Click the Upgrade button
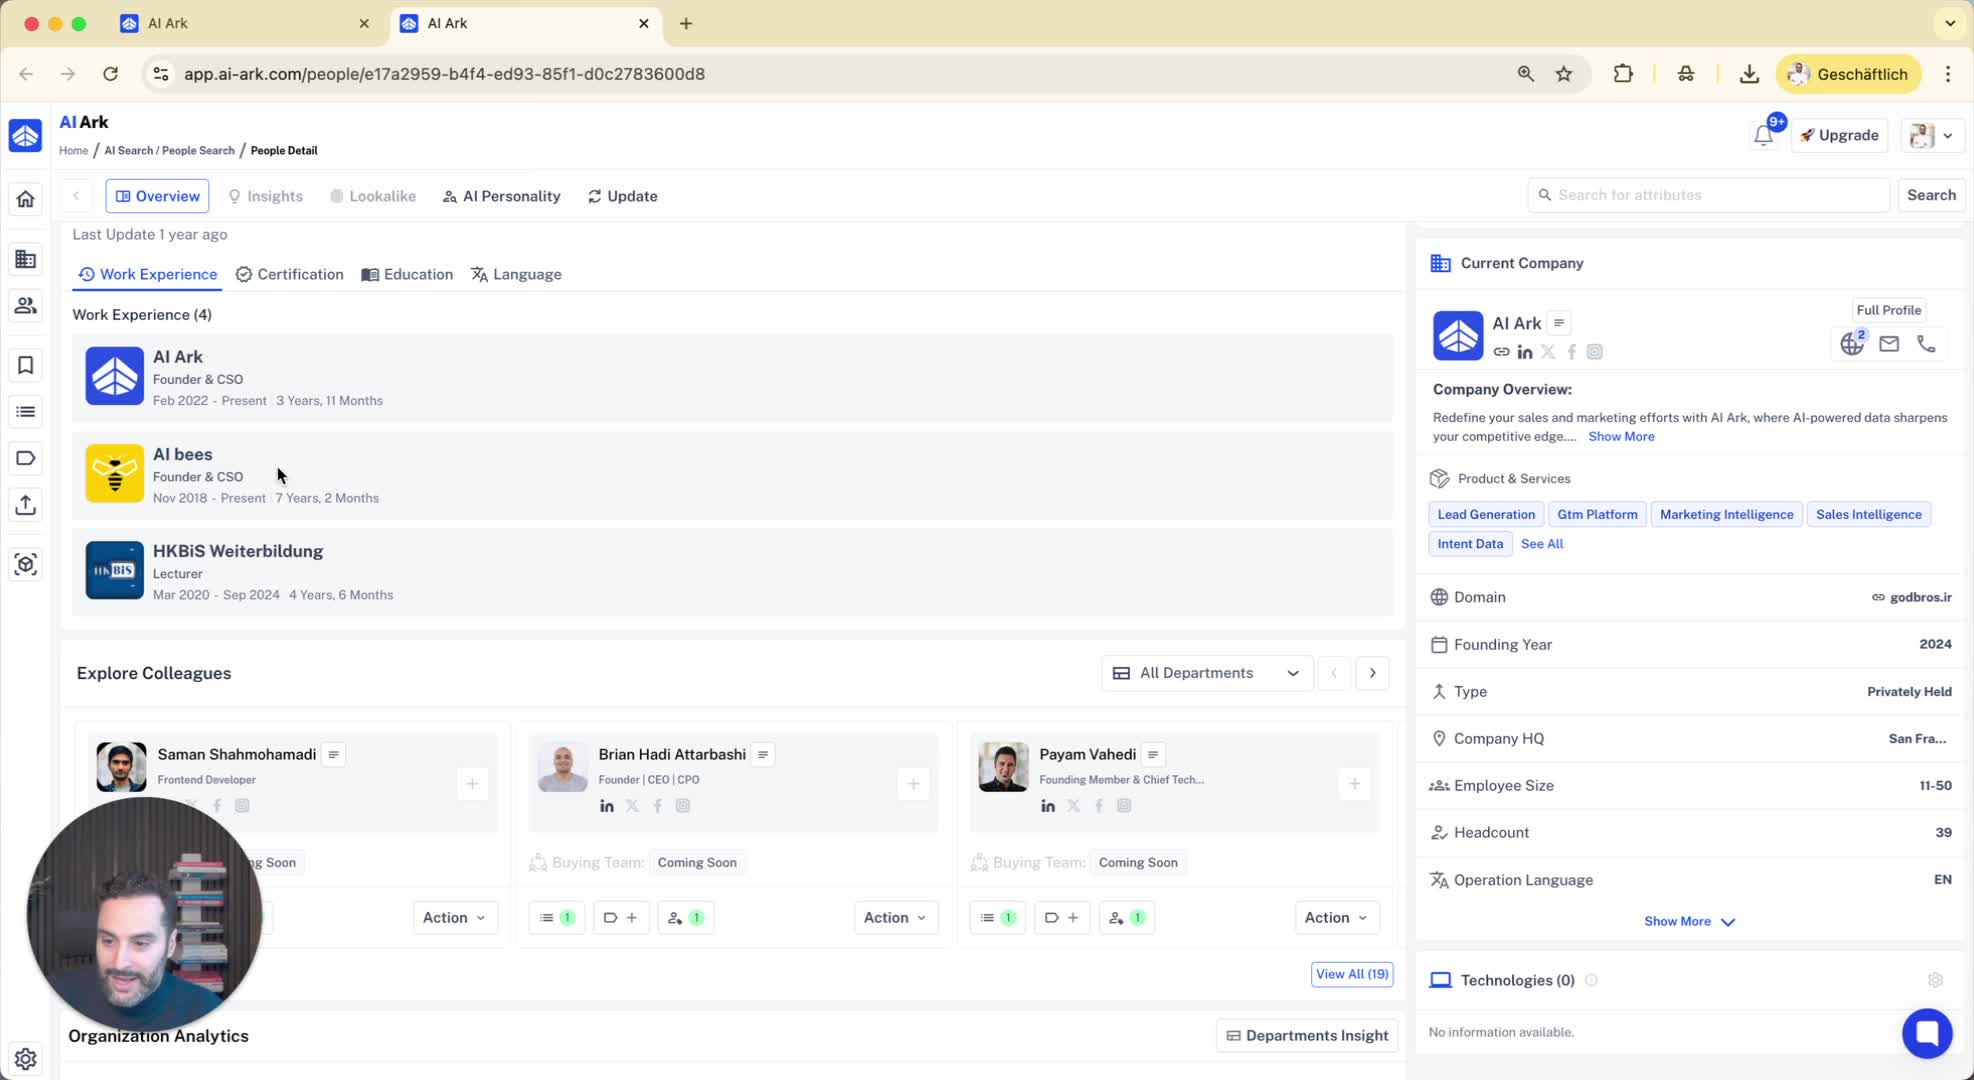Image resolution: width=1974 pixels, height=1080 pixels. pyautogui.click(x=1838, y=135)
